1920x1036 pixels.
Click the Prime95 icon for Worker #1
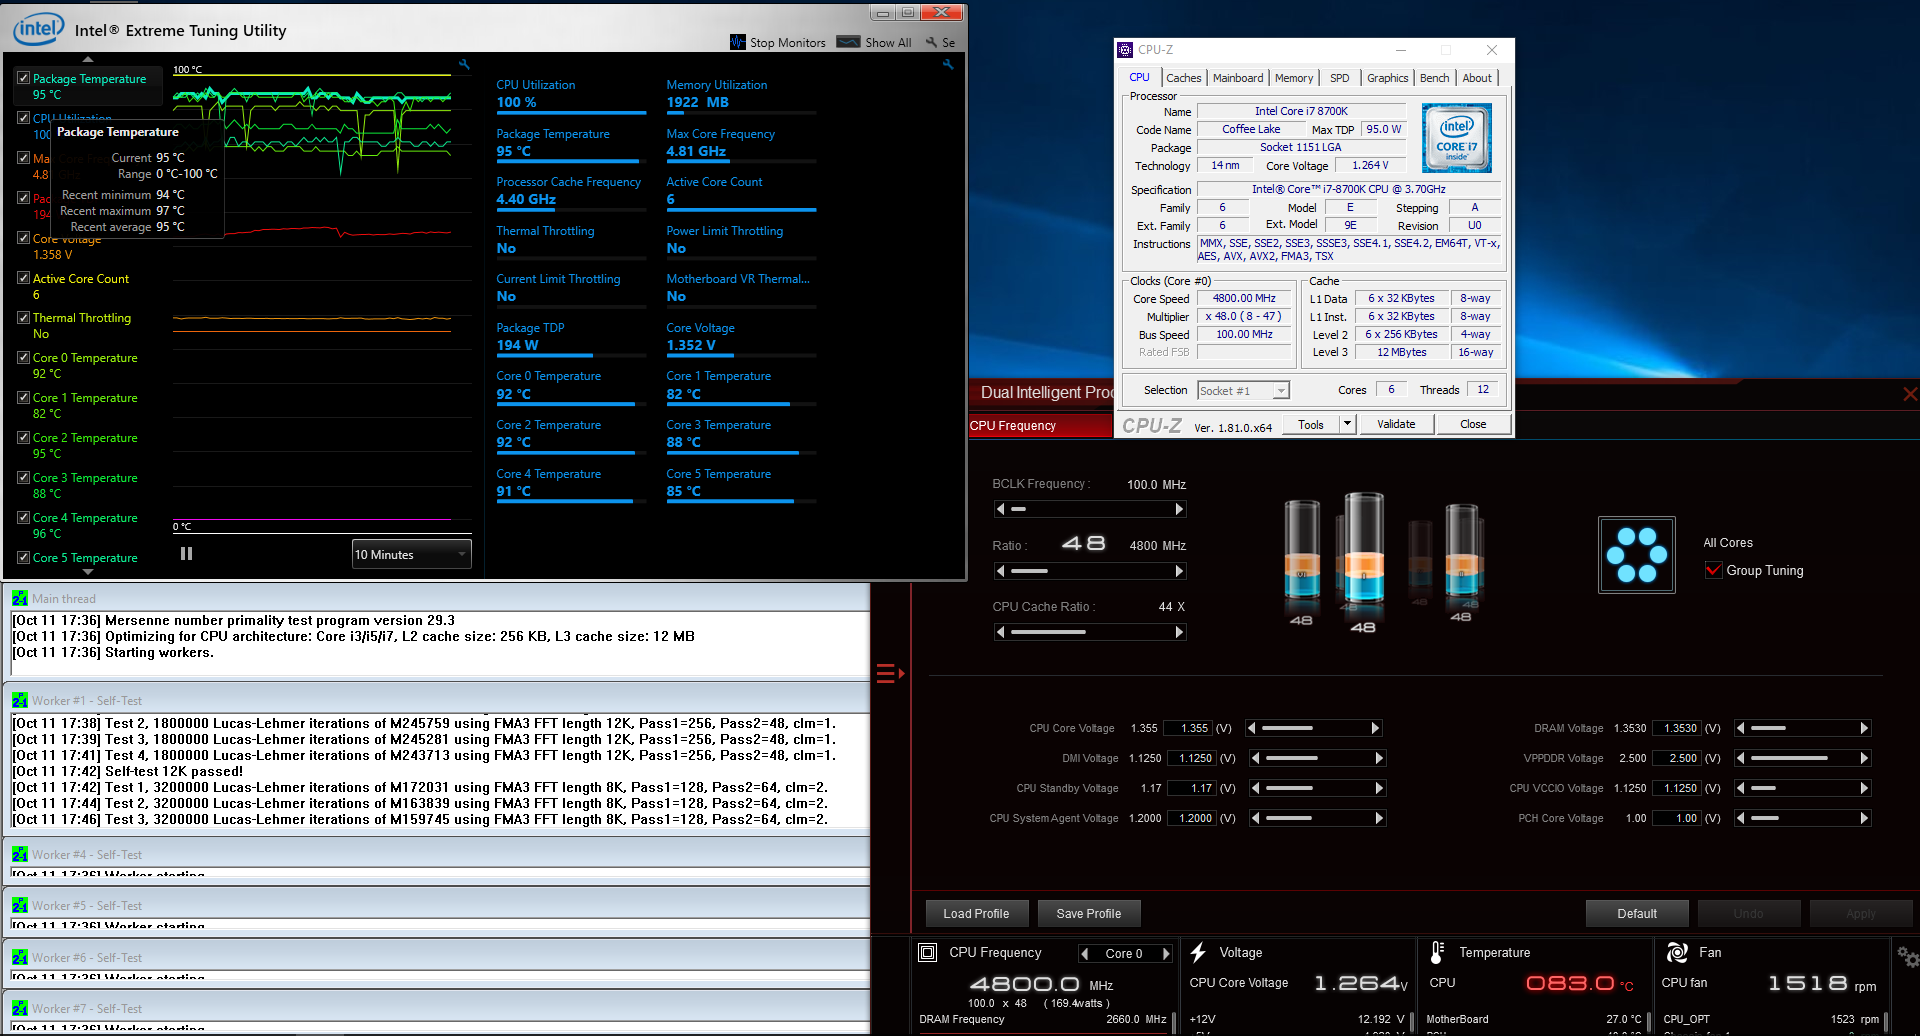[x=19, y=700]
